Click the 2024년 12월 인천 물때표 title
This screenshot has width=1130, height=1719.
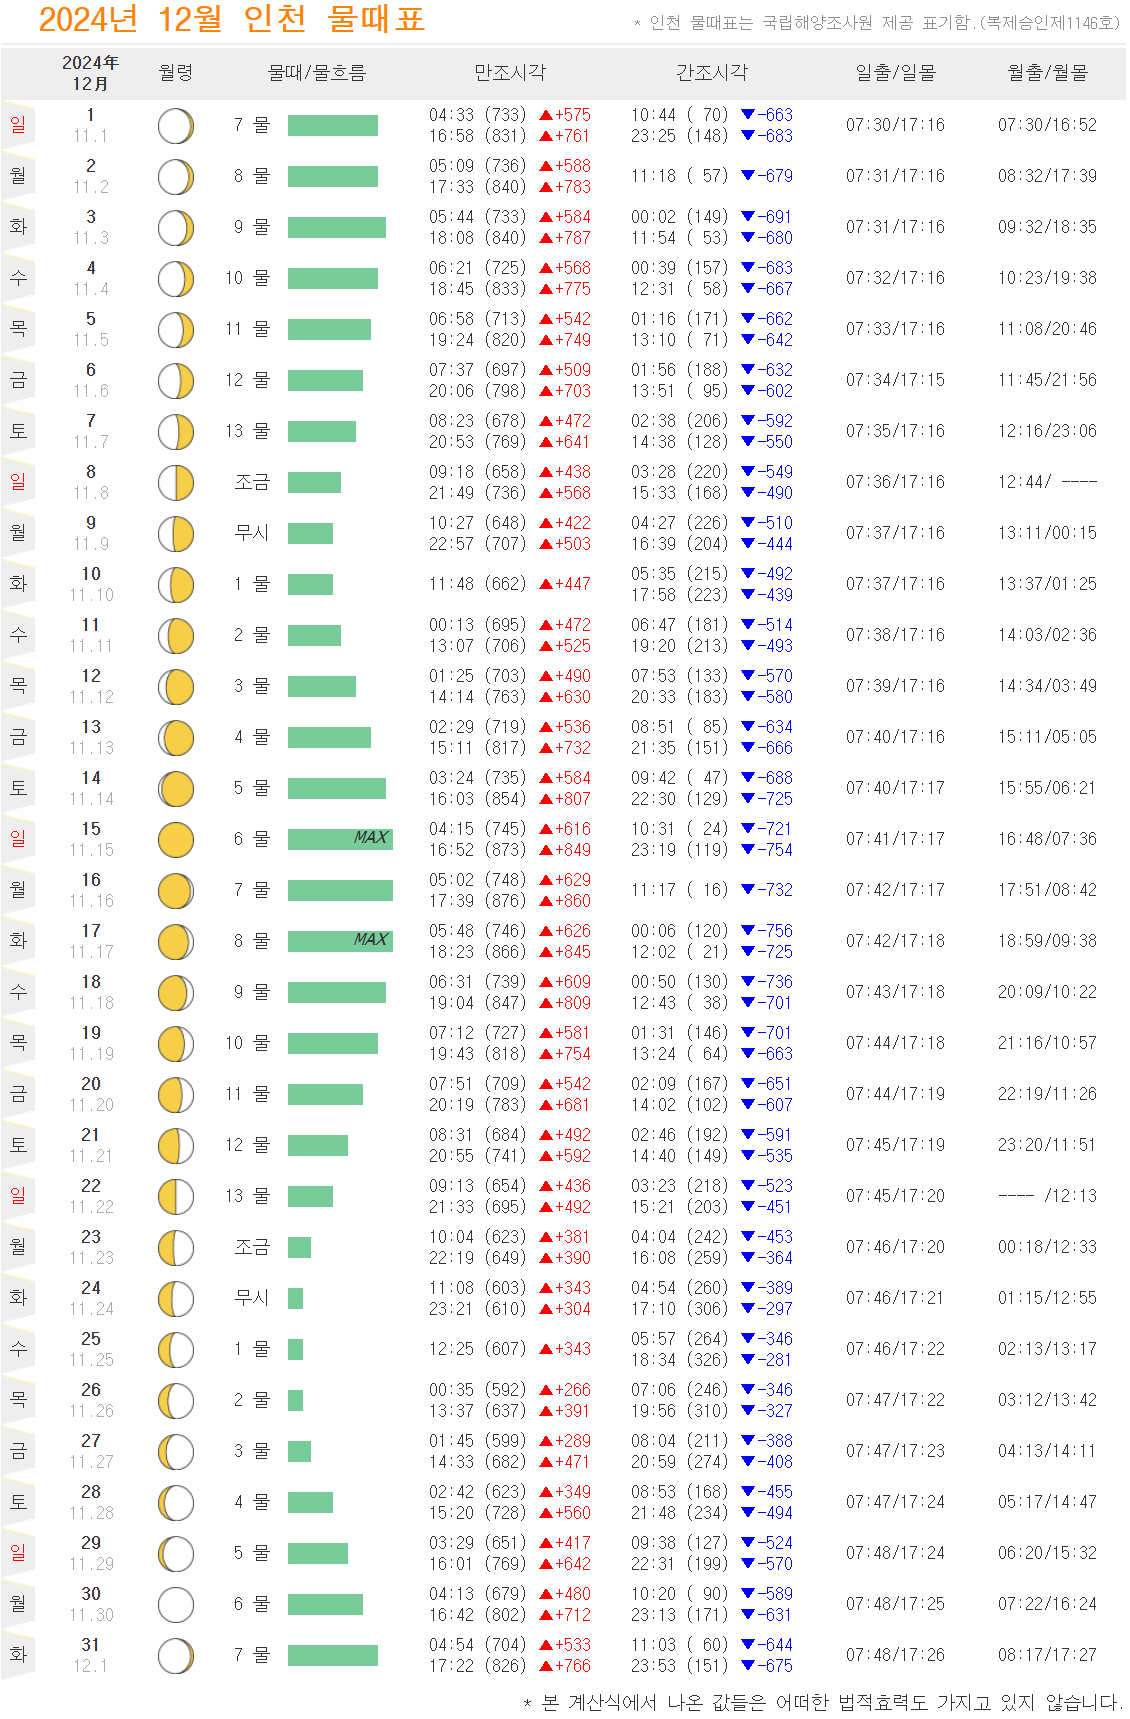click(x=232, y=19)
